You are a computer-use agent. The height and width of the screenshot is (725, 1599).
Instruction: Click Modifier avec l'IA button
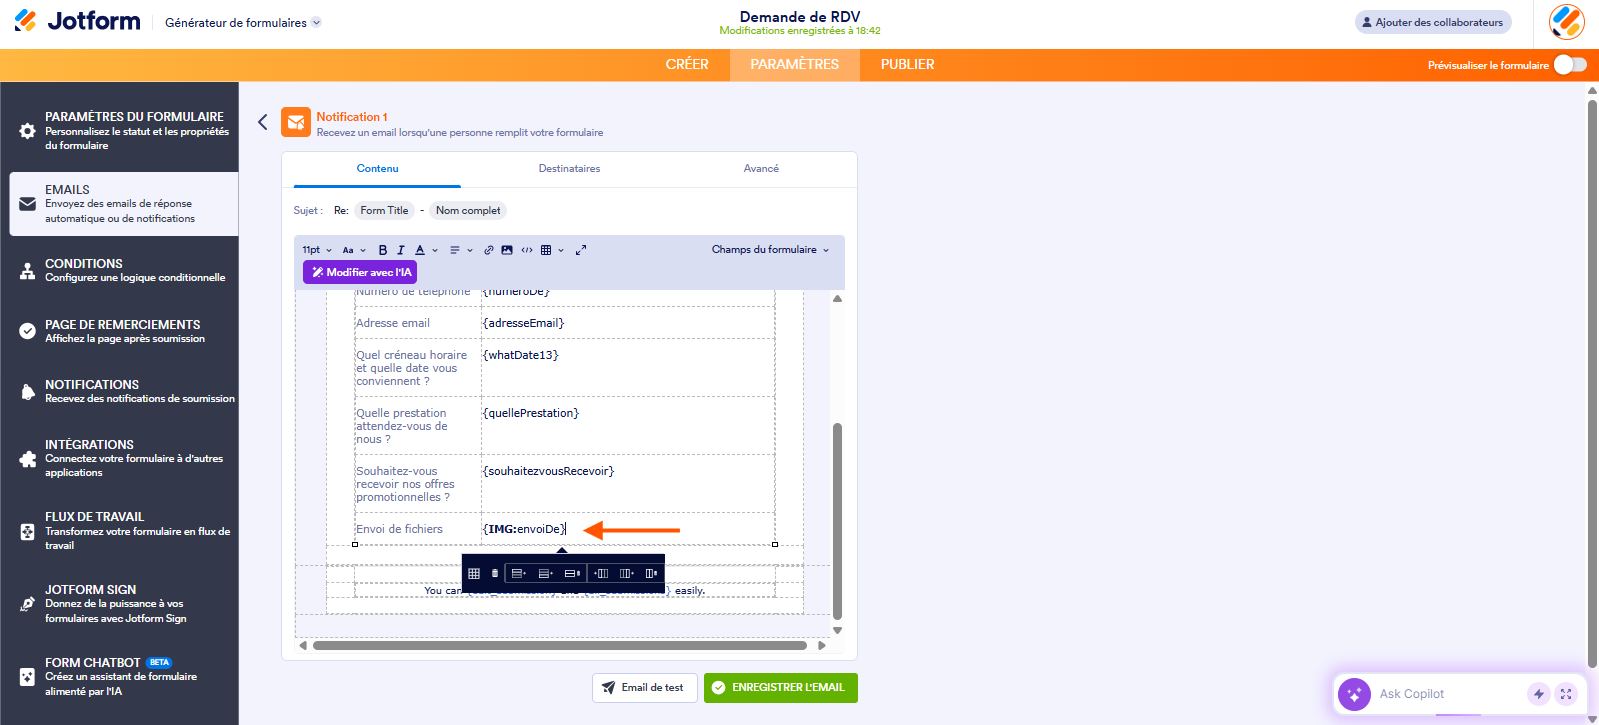(x=360, y=272)
